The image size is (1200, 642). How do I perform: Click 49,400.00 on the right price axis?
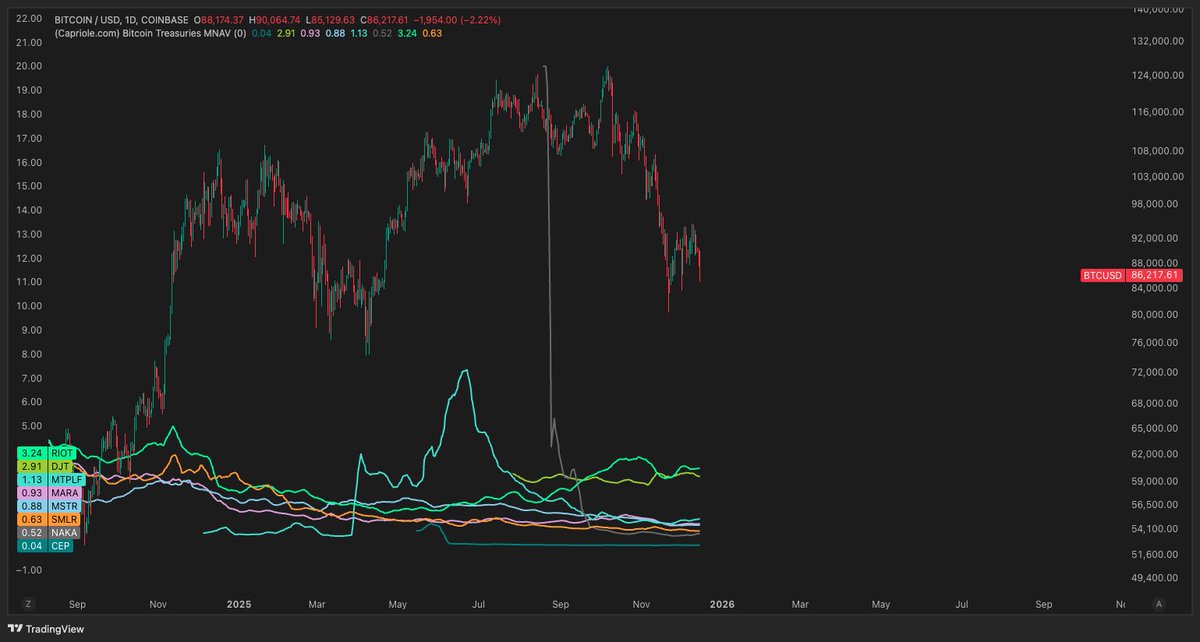pos(1156,577)
